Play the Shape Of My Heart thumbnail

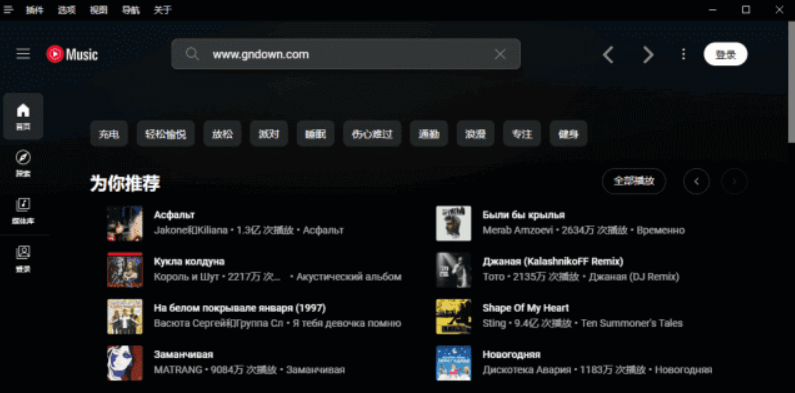[x=454, y=316]
